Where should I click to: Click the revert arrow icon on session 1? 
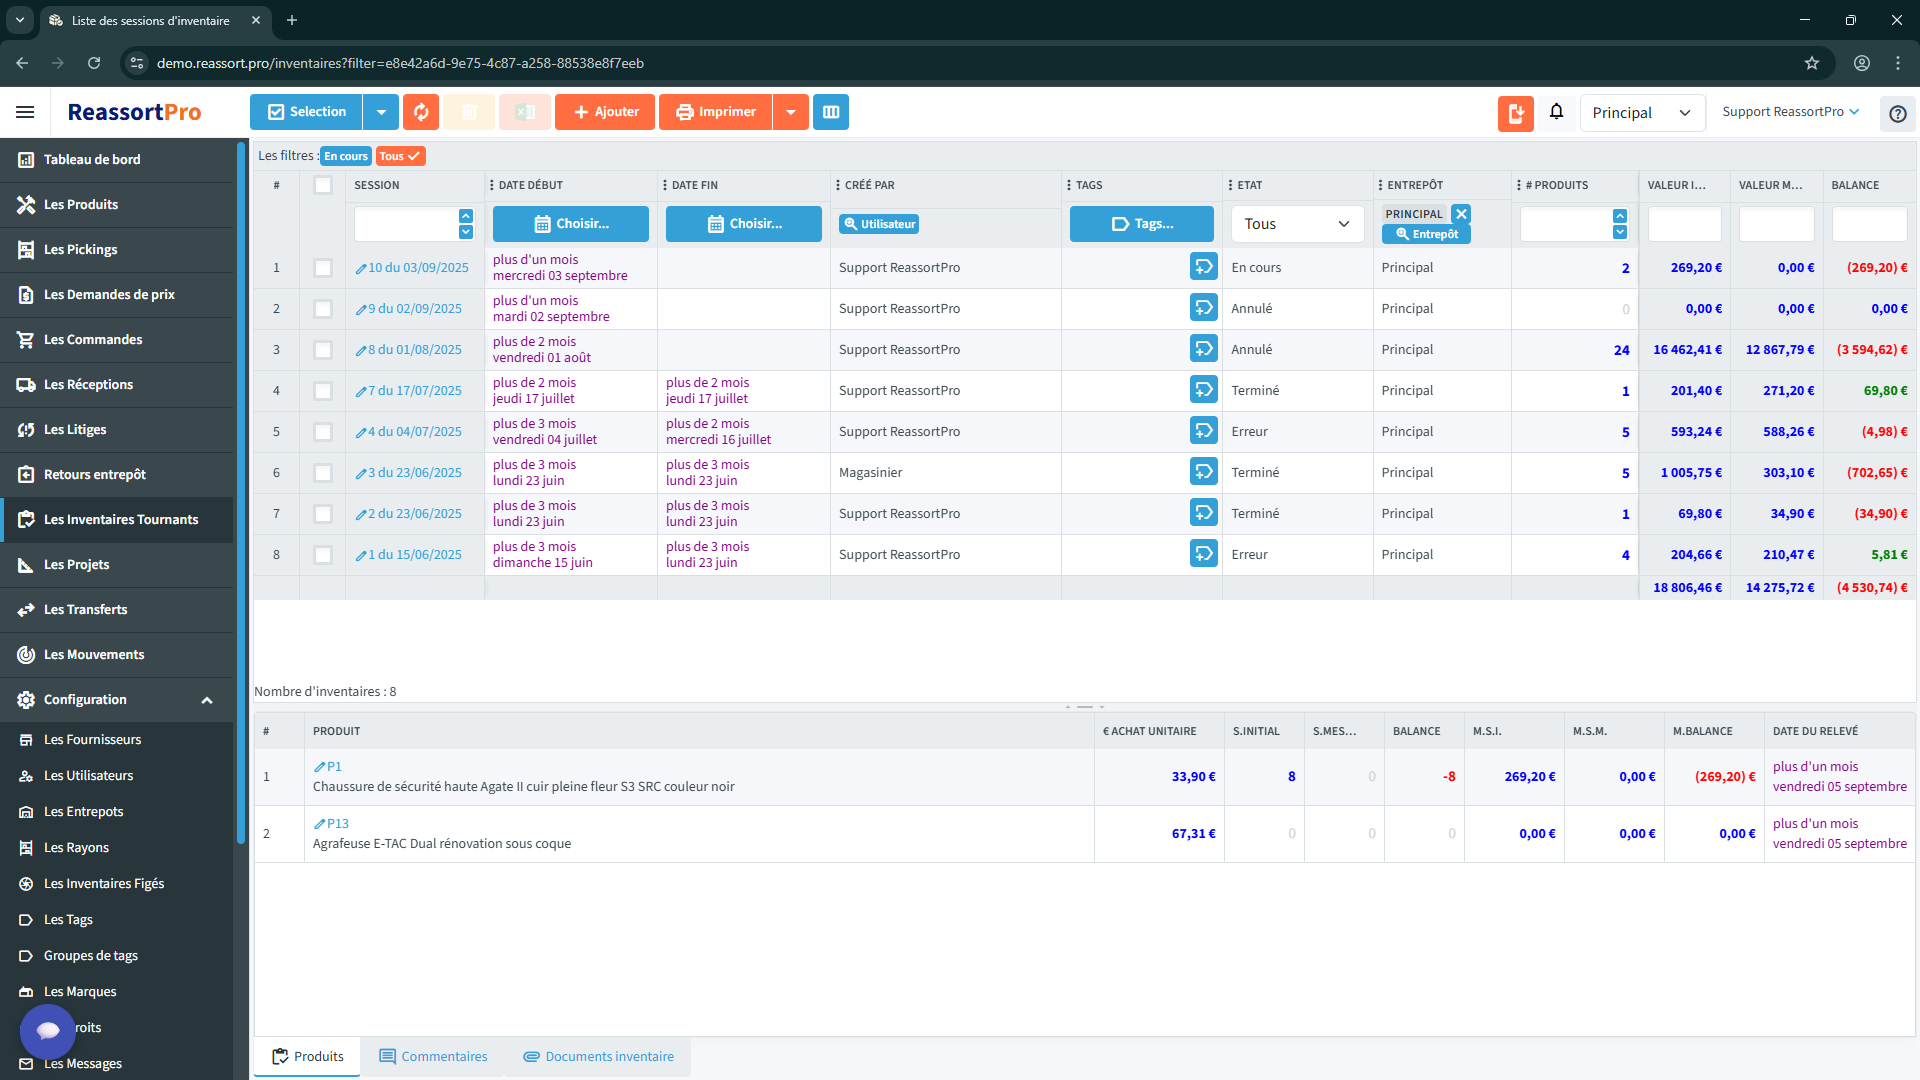coord(1202,267)
